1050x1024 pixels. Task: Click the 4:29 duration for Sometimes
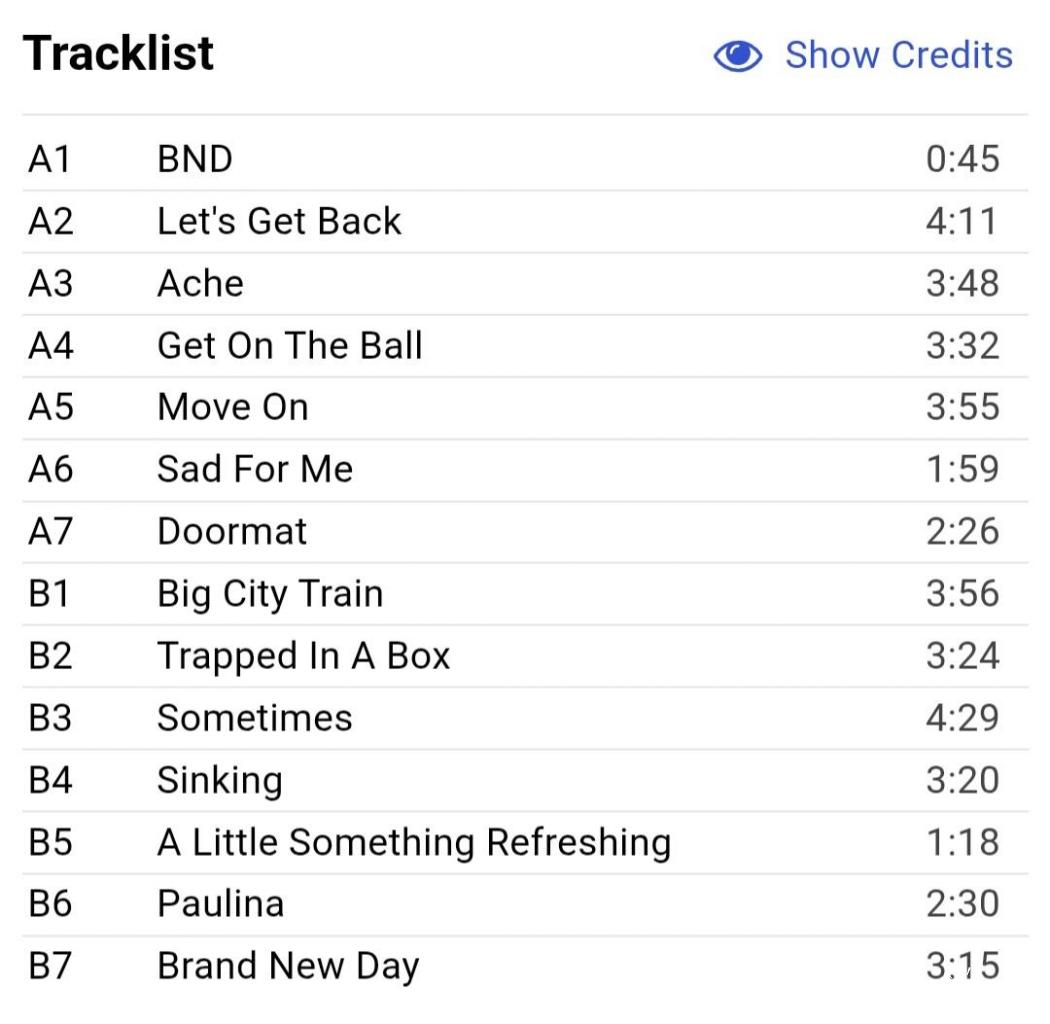tap(962, 717)
